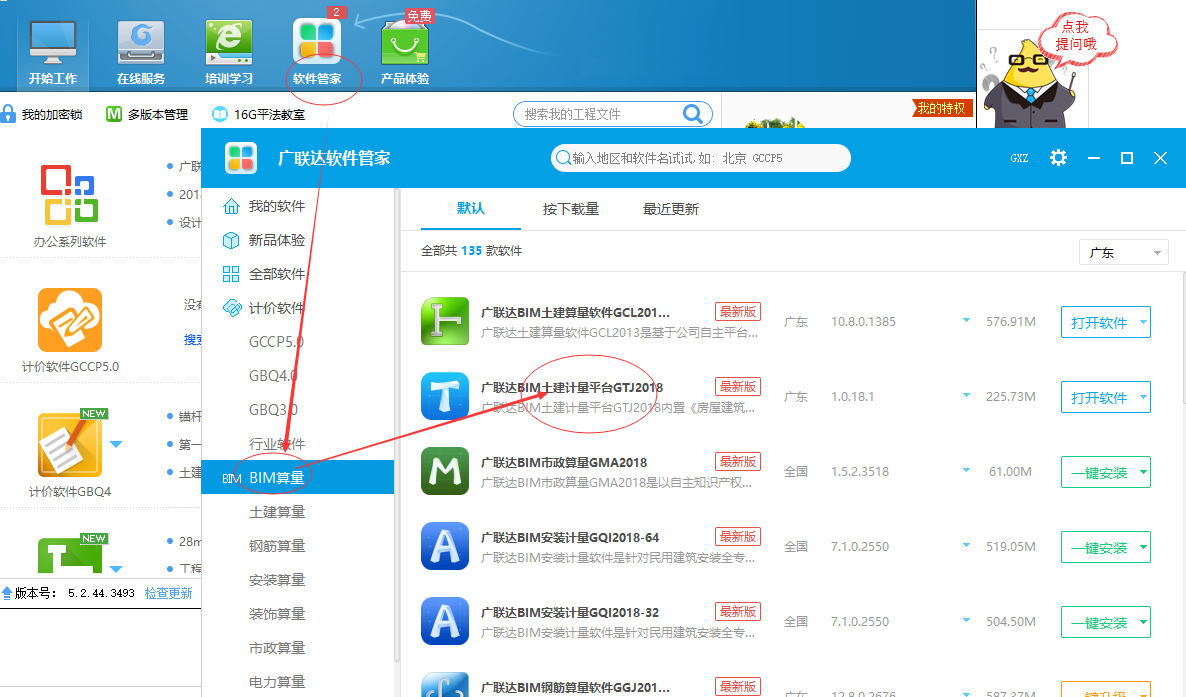Focus the 输入地区和软件名 search box

[x=700, y=158]
